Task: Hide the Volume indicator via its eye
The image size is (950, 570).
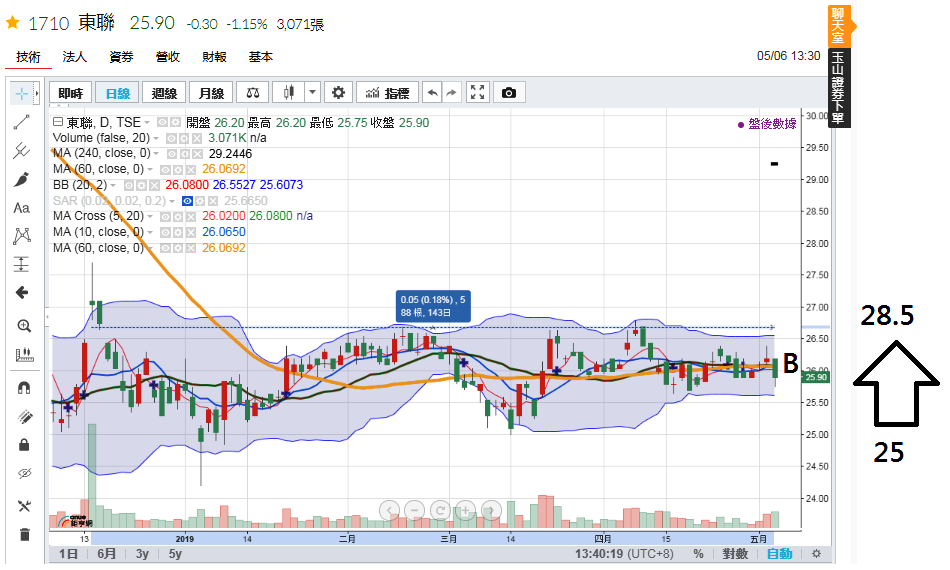Action: [x=171, y=139]
